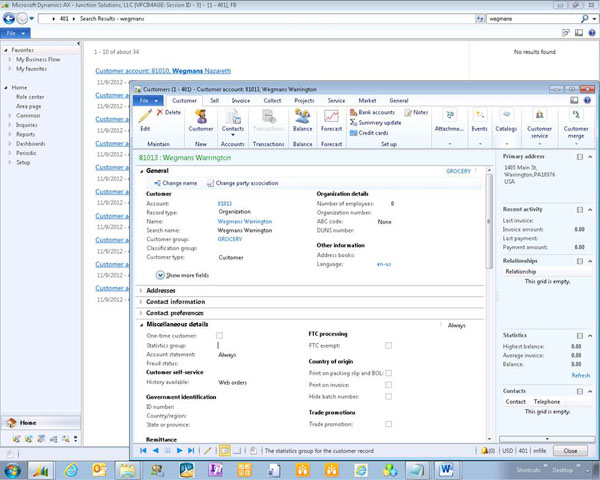This screenshot has height=480, width=600.
Task: Open Outlook from the taskbar
Action: (99, 470)
